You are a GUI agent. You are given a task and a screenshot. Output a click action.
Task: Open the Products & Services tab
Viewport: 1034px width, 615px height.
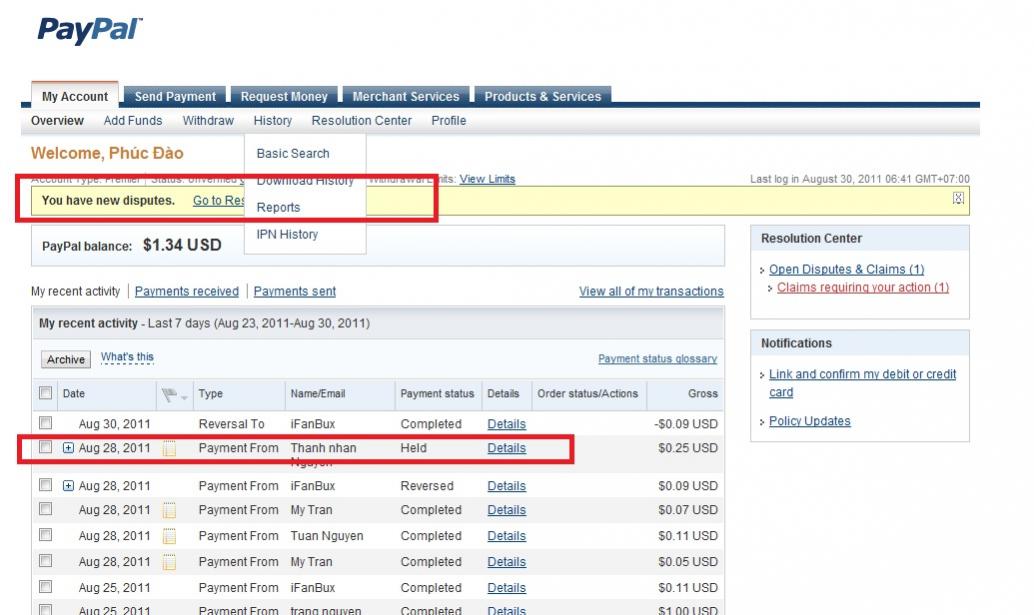tap(543, 96)
